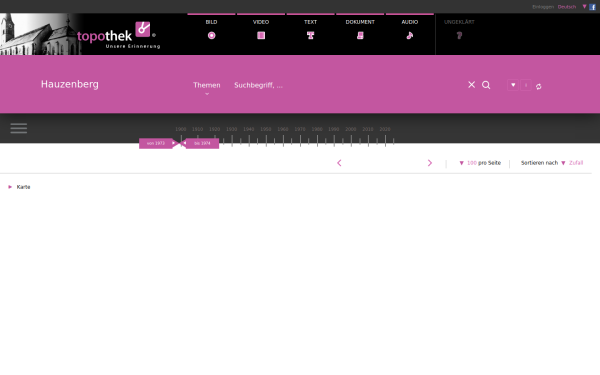Open the 100 pro Seite dropdown
The width and height of the screenshot is (600, 375).
(480, 163)
